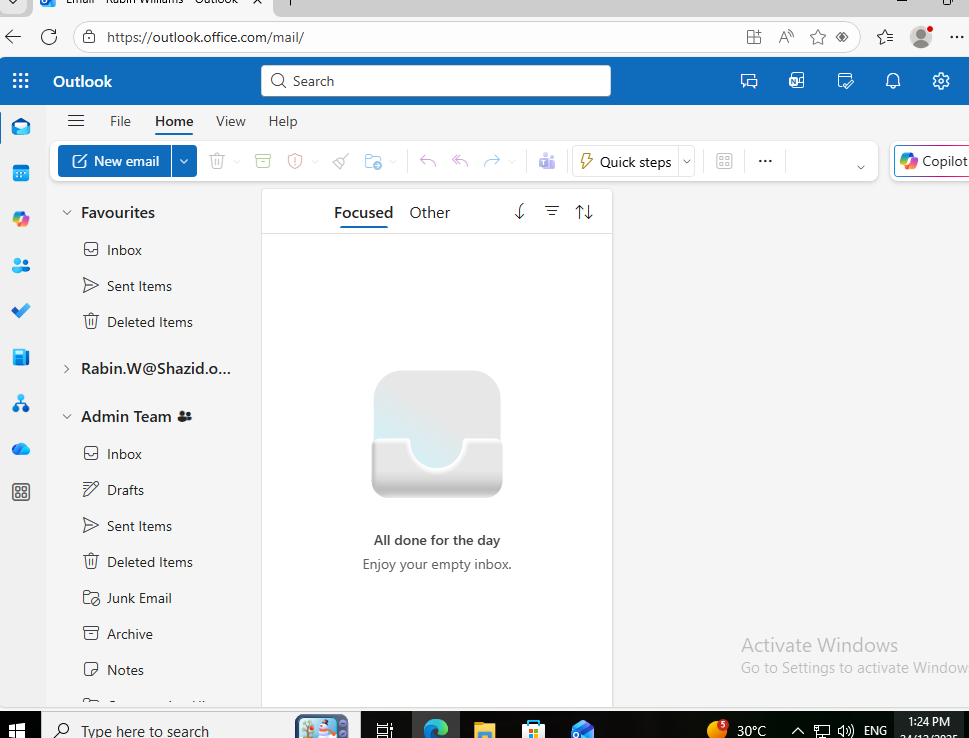Click the Reply all icon
Image resolution: width=969 pixels, height=738 pixels.
460,161
